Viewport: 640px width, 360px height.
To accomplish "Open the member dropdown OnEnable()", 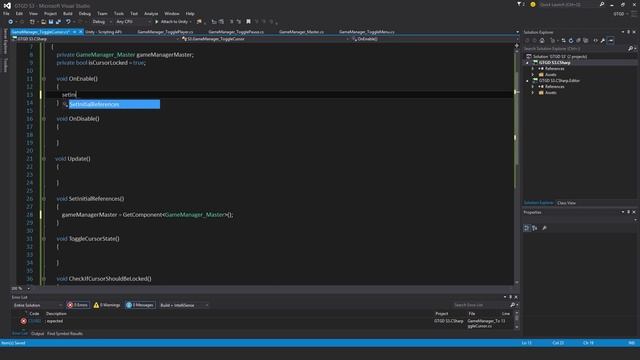I will (432, 39).
